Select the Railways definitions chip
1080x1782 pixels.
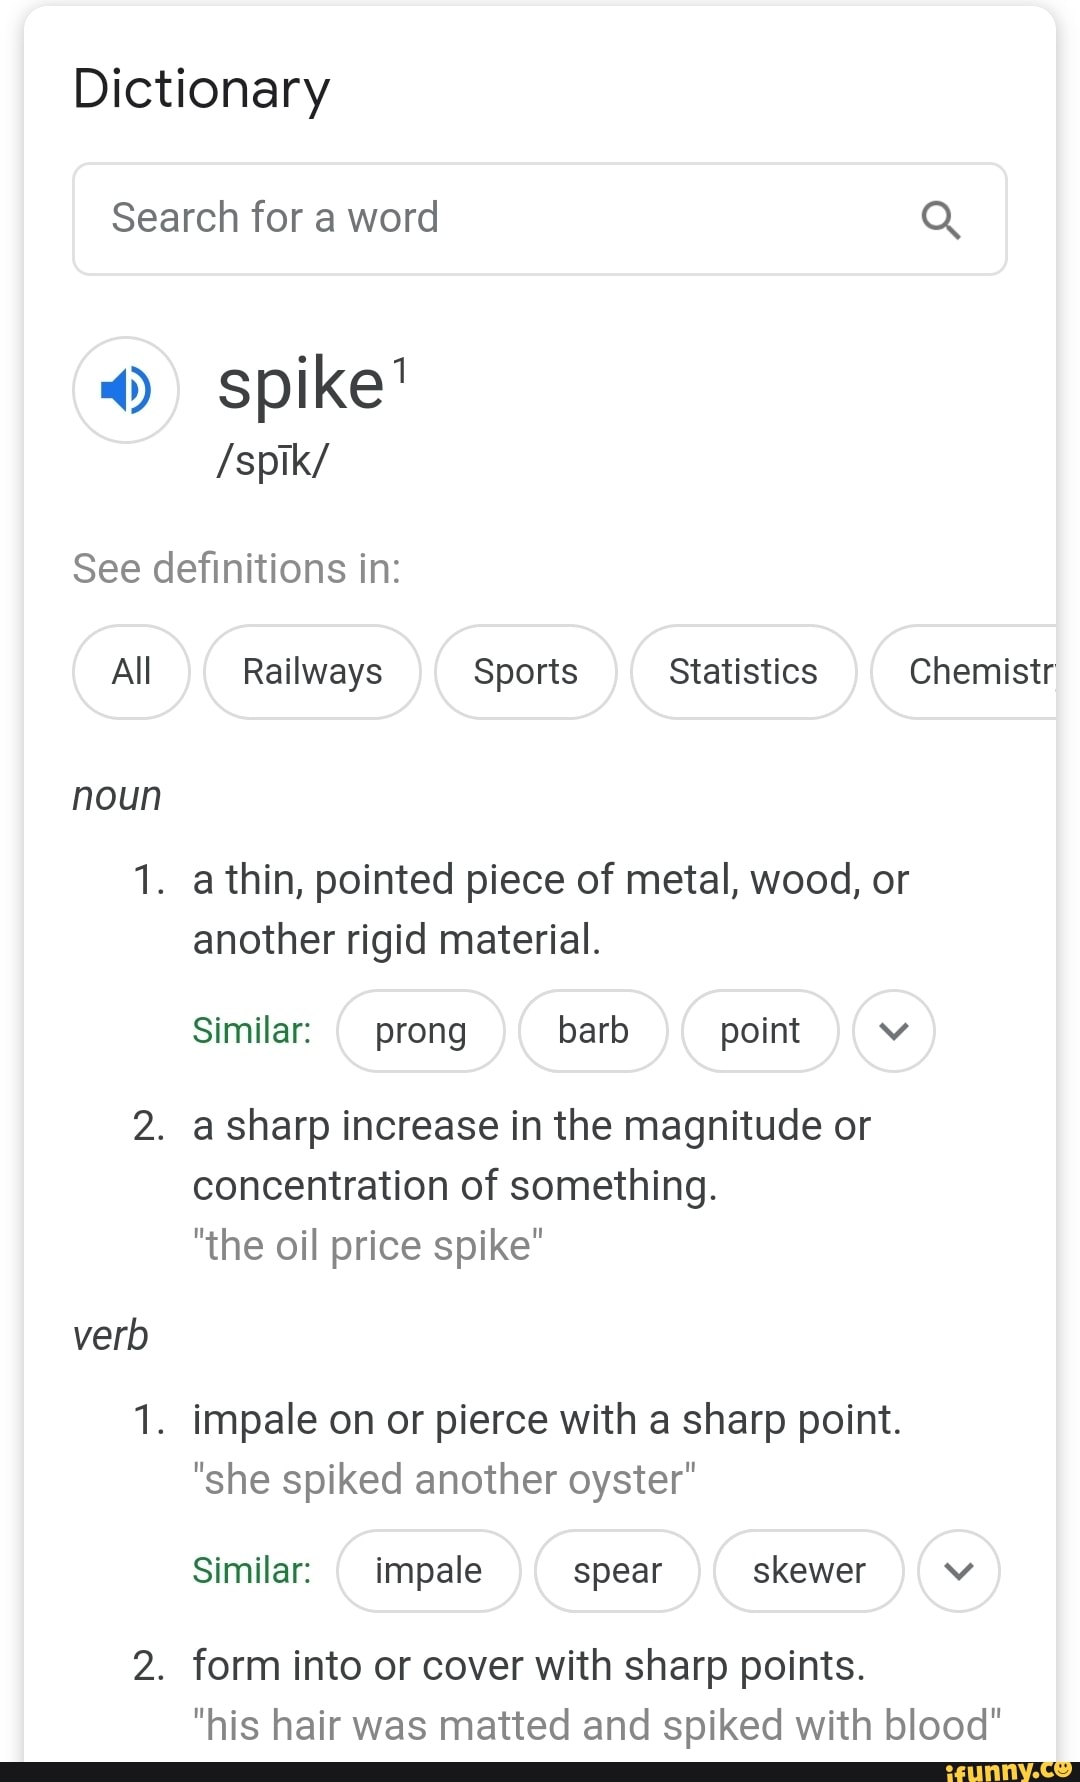pos(312,672)
